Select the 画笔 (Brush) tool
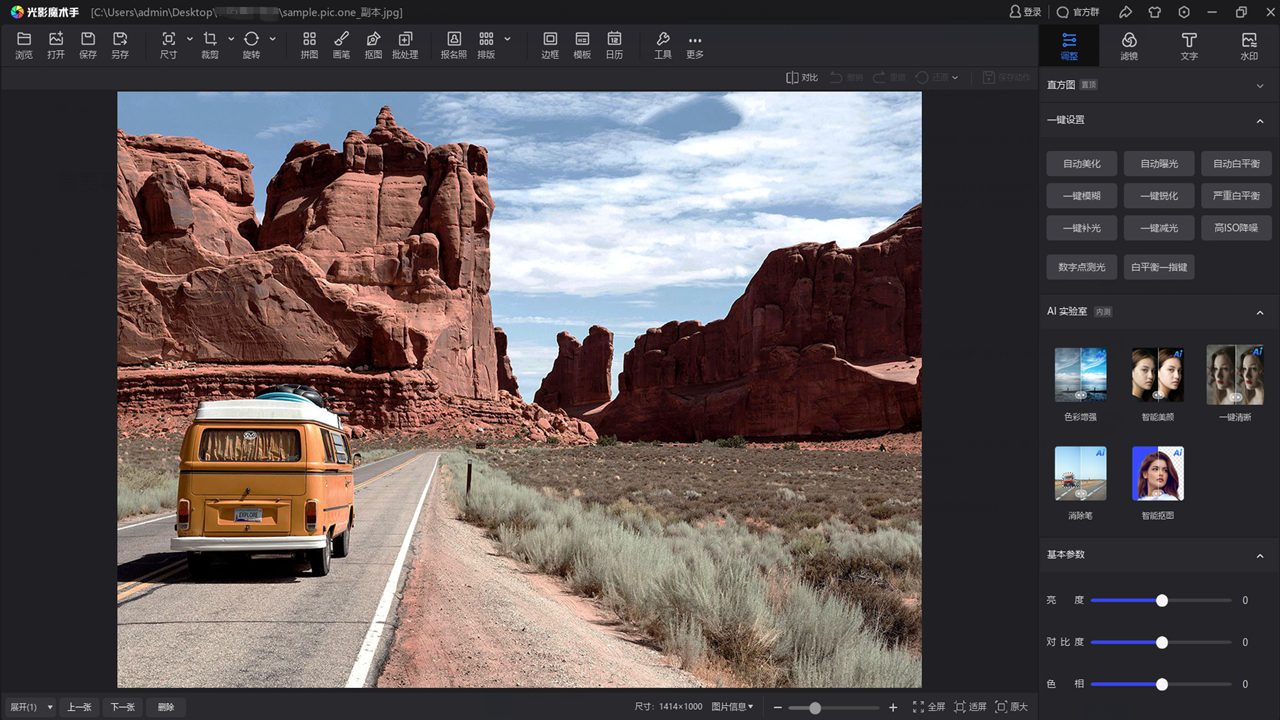 341,45
